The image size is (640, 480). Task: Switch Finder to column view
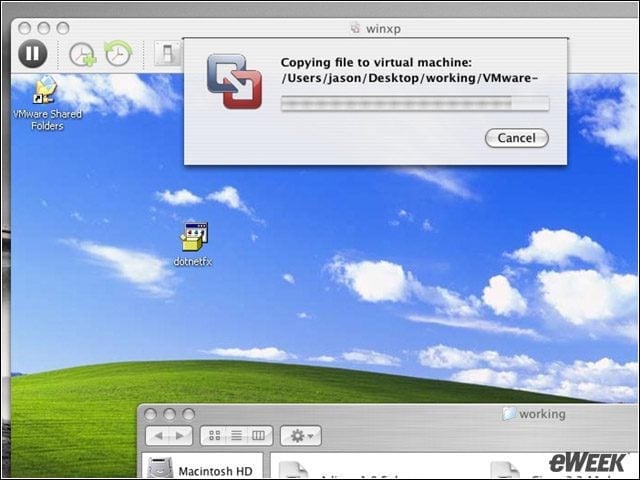tap(258, 436)
